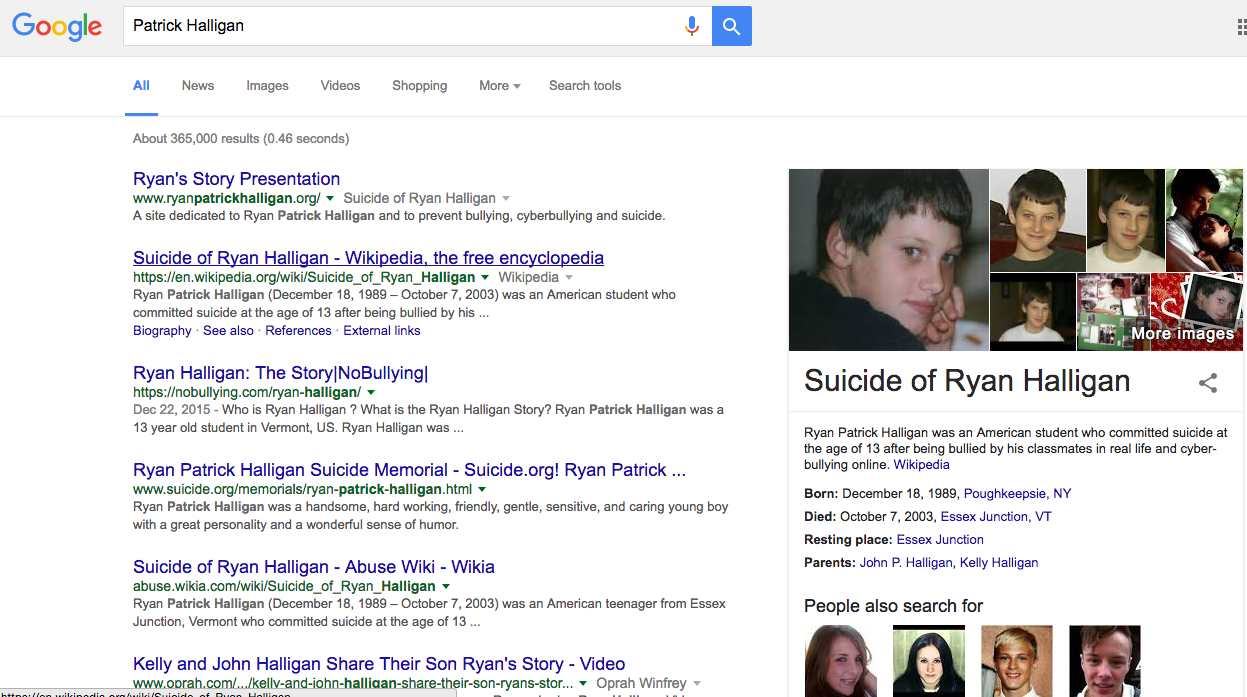Click the Kelly Halligan parent link
Viewport: 1247px width, 697px height.
pyautogui.click(x=998, y=562)
